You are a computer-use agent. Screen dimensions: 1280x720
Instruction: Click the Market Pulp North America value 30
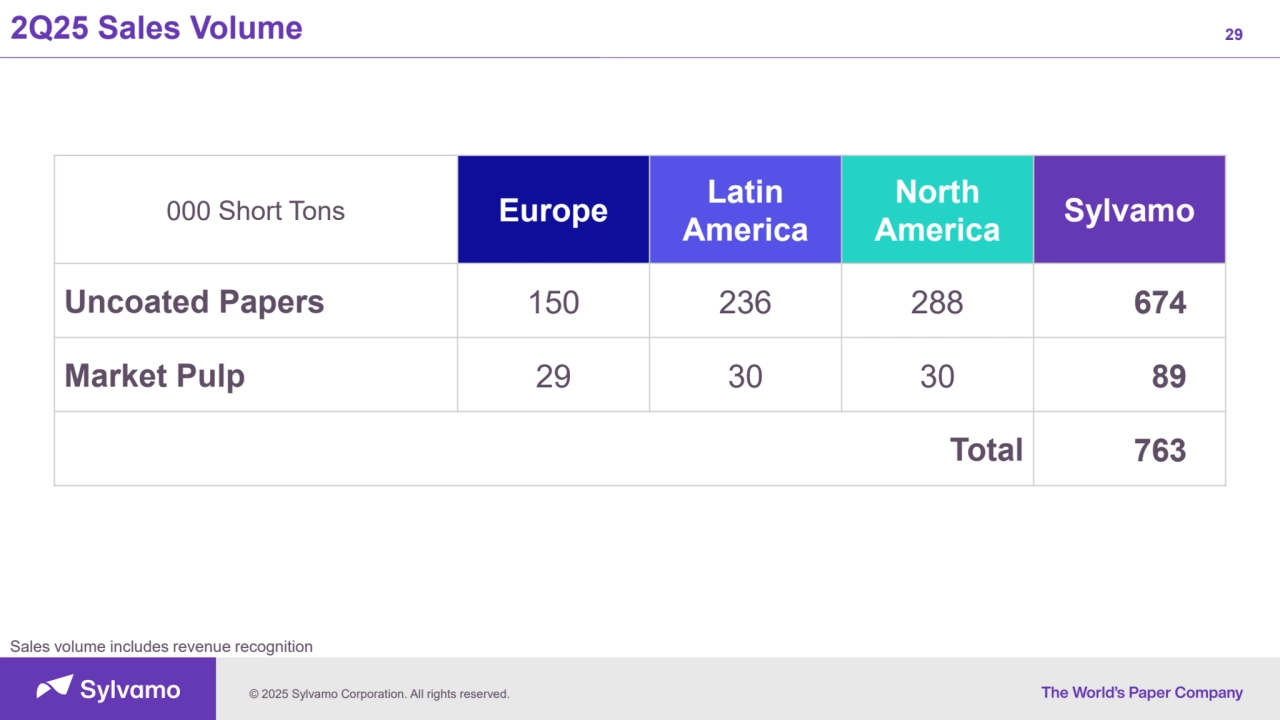tap(937, 376)
